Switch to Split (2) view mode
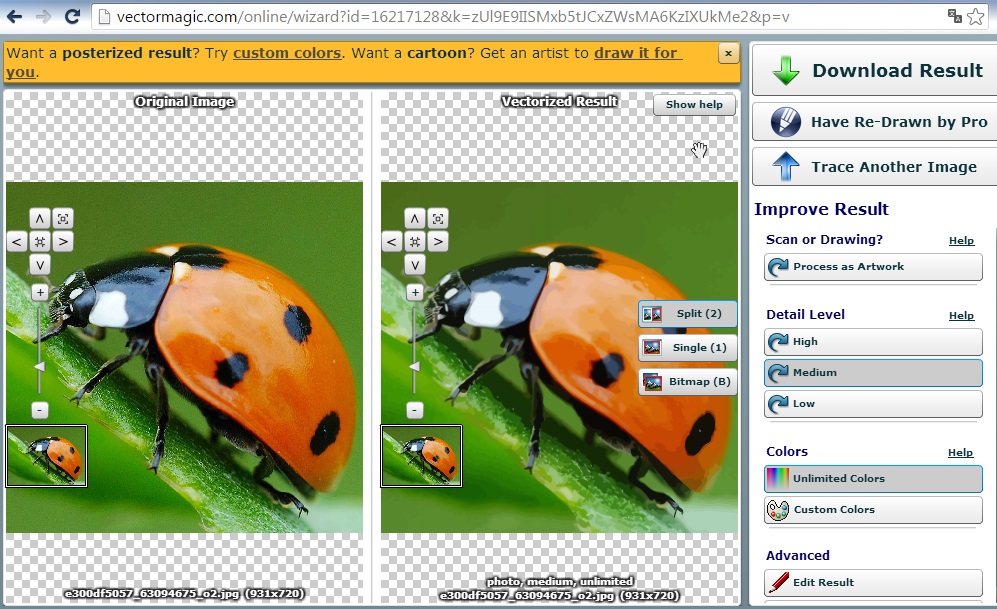Image resolution: width=997 pixels, height=609 pixels. point(688,313)
